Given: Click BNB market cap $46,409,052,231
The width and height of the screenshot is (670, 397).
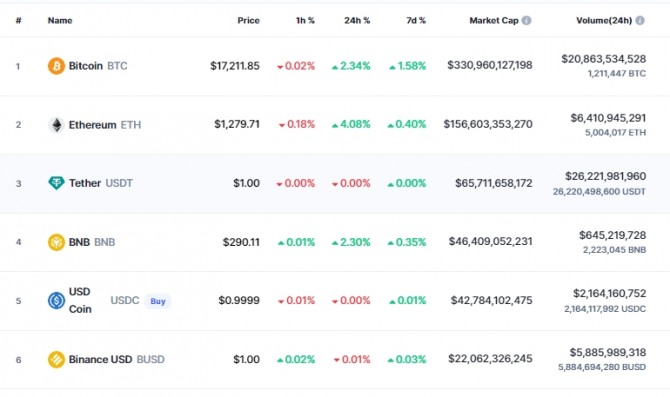Looking at the screenshot, I should [491, 241].
